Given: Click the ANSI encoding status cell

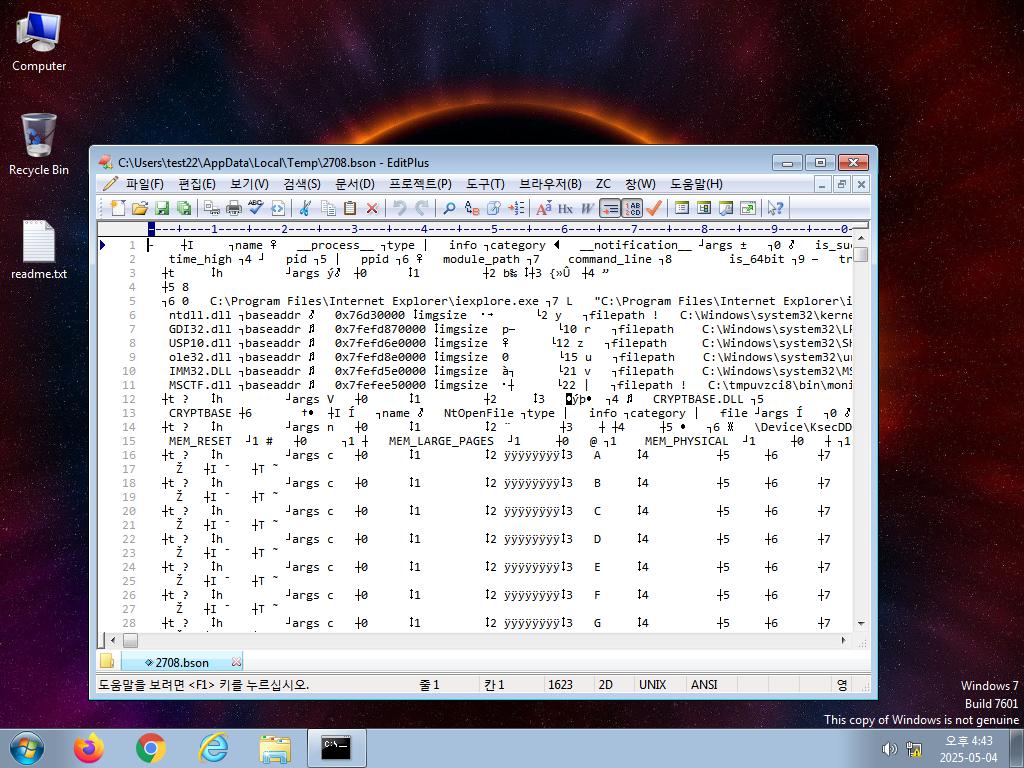Looking at the screenshot, I should (x=704, y=684).
